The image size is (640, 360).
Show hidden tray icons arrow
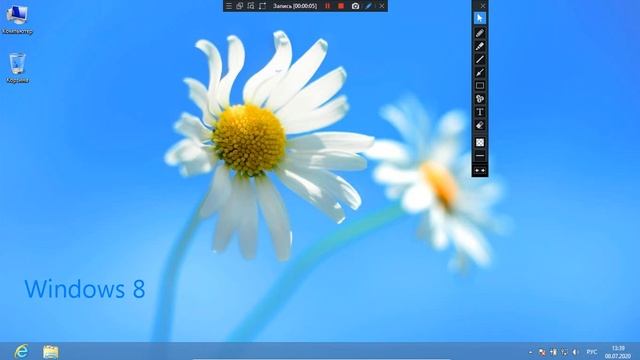531,352
